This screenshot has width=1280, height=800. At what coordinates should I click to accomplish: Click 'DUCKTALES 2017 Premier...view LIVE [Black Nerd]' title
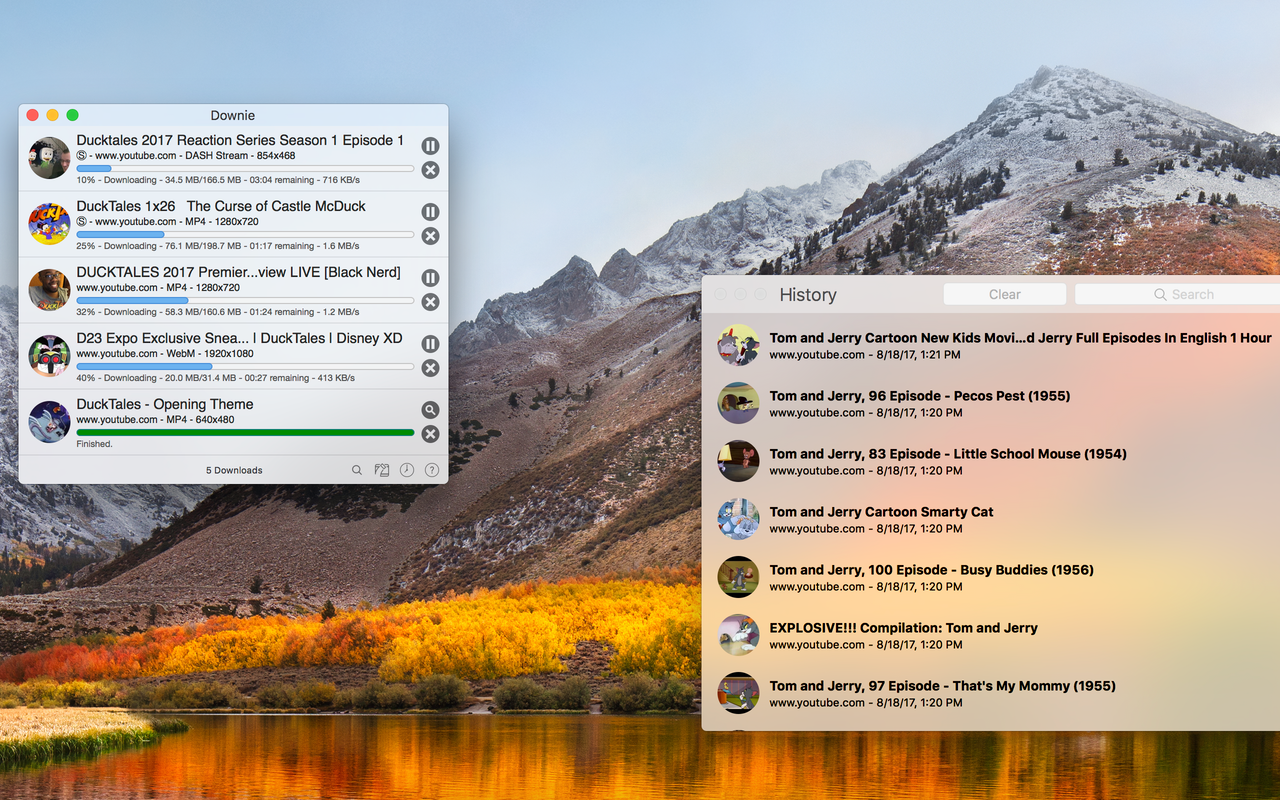coord(238,272)
